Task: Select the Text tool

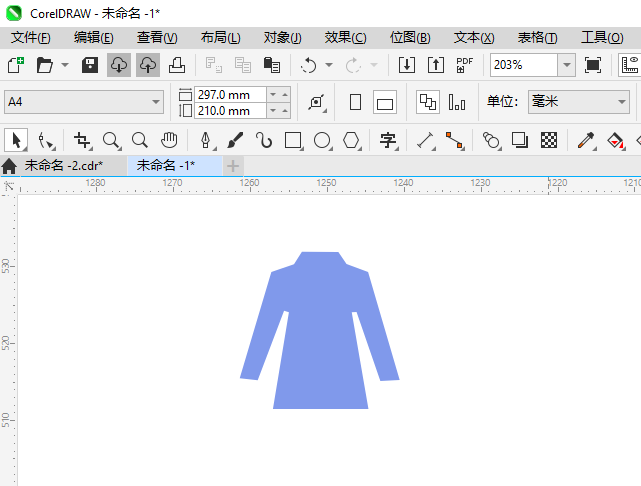Action: tap(388, 140)
